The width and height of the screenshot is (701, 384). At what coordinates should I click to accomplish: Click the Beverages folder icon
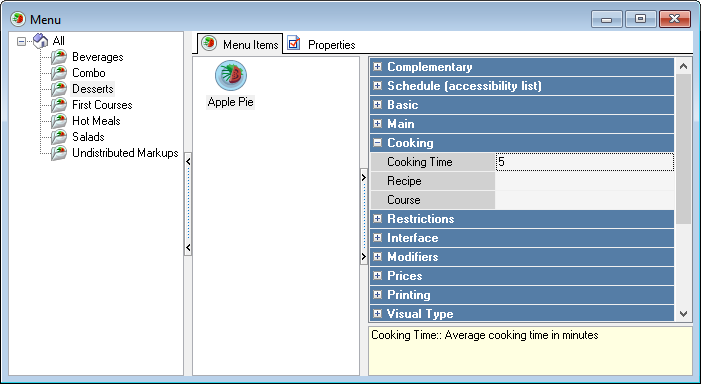(x=59, y=57)
